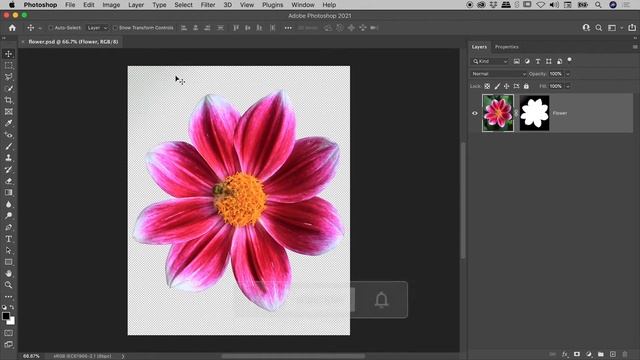This screenshot has height=360, width=640.
Task: Select the Lasso tool
Action: pyautogui.click(x=9, y=77)
